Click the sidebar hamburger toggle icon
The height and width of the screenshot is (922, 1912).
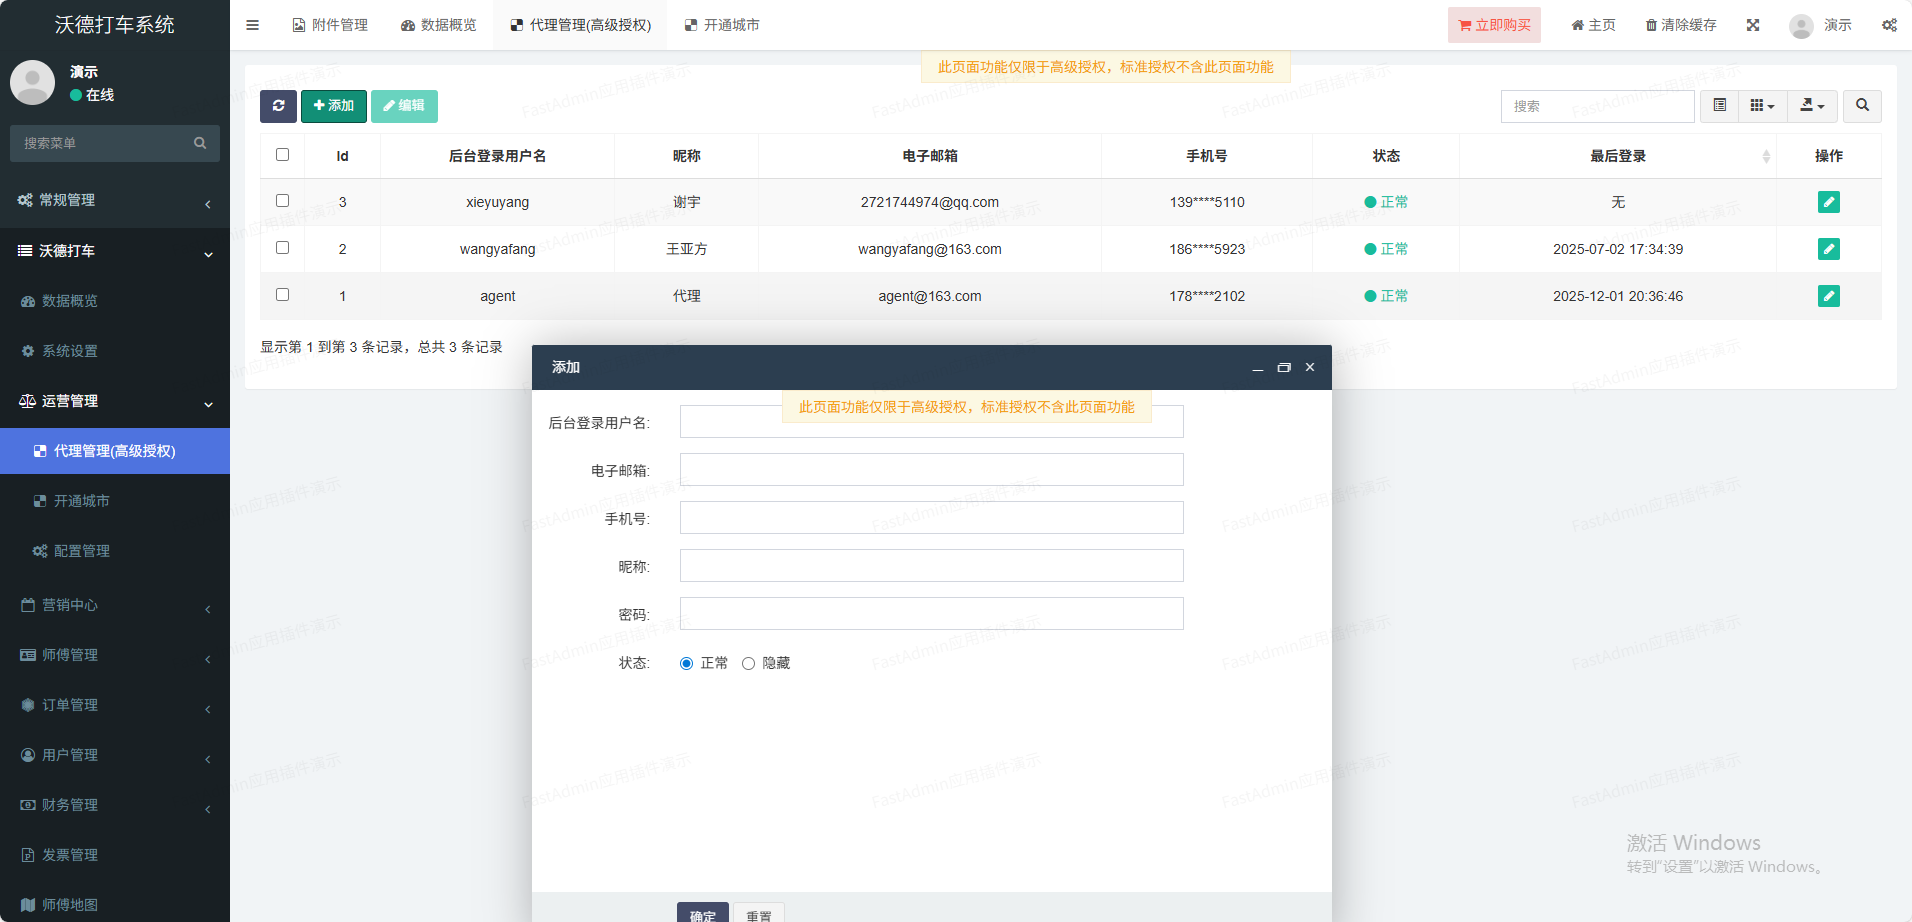(252, 25)
